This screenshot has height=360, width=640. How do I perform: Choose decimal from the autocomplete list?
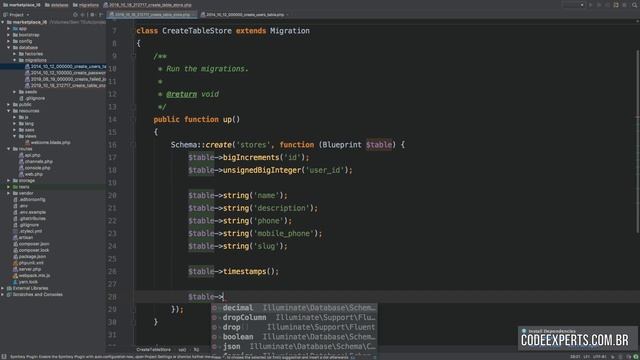click(x=294, y=308)
